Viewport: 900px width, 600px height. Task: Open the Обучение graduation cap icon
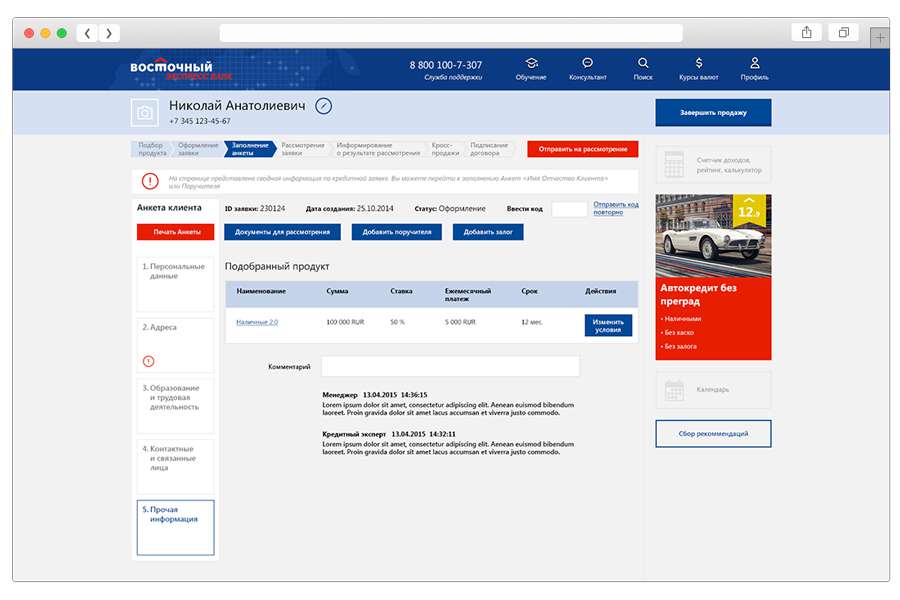[x=531, y=63]
